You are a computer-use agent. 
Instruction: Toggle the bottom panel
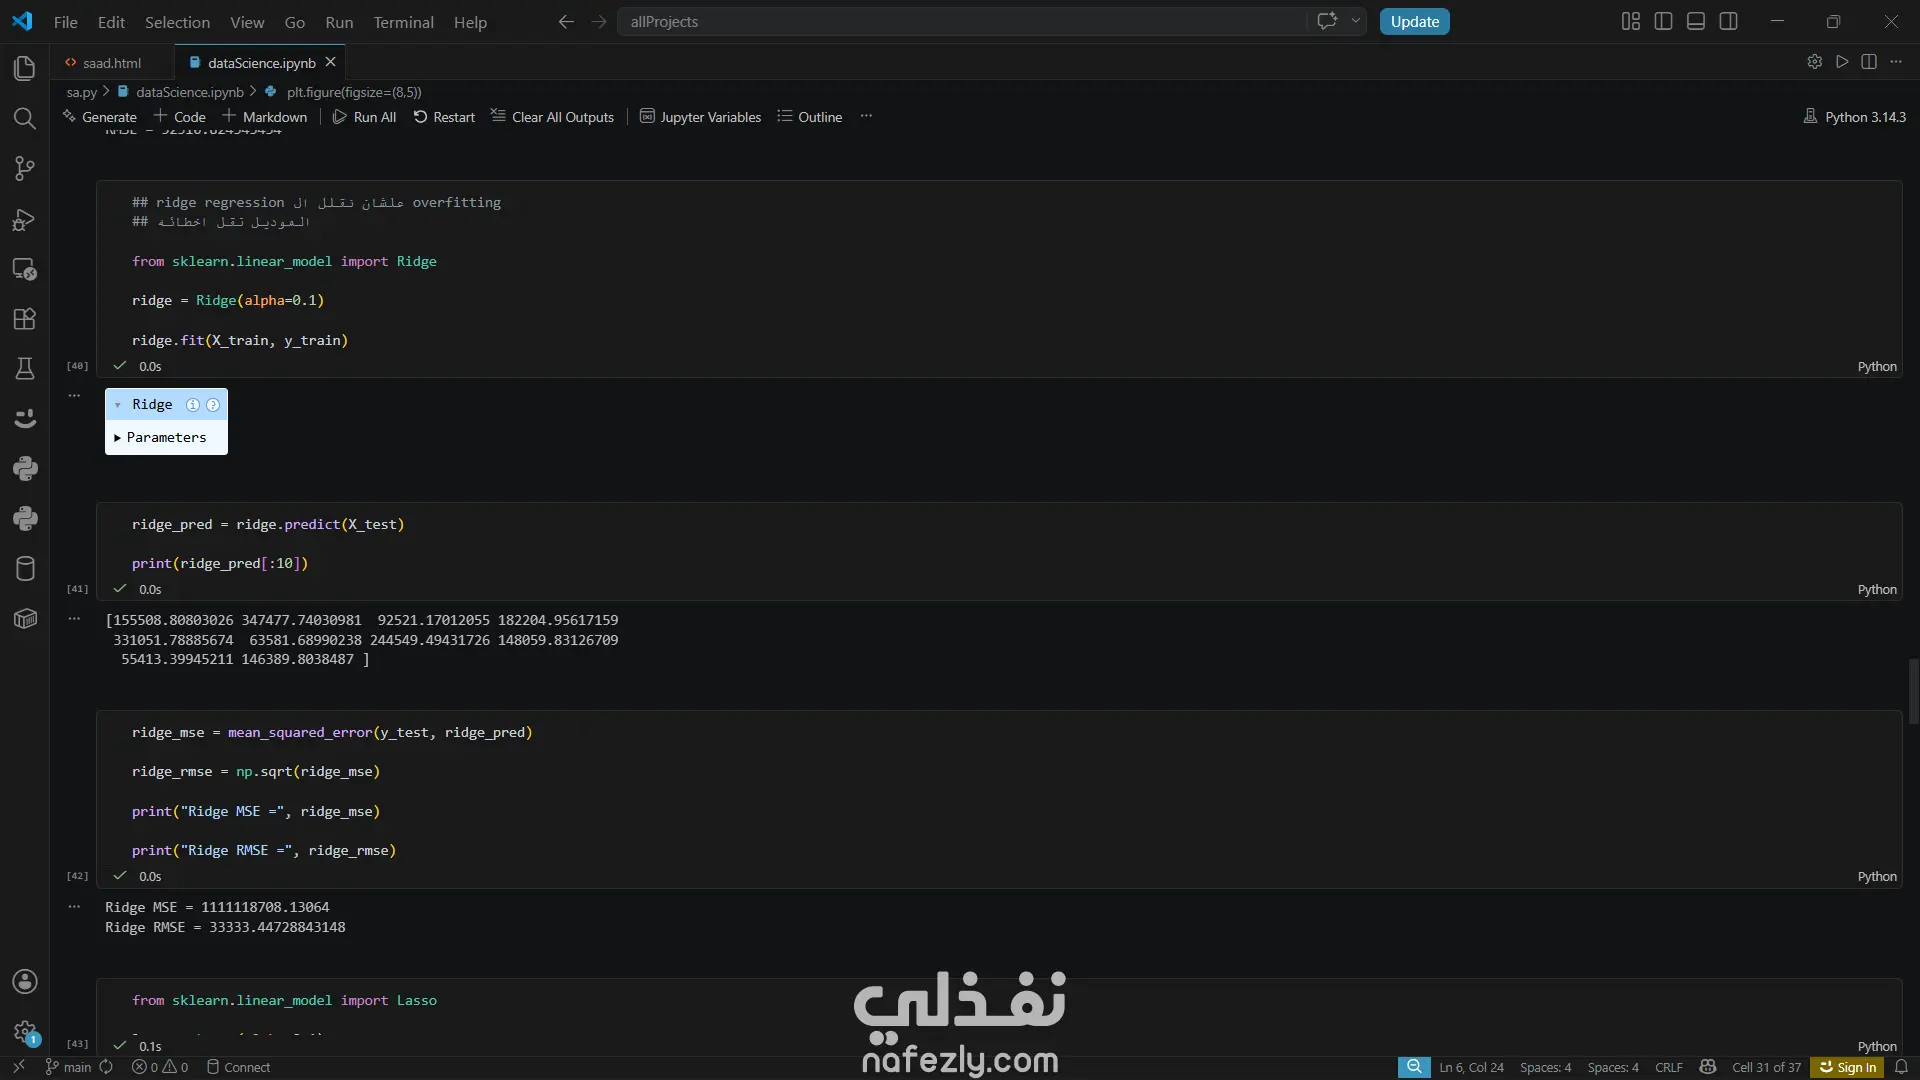1696,21
